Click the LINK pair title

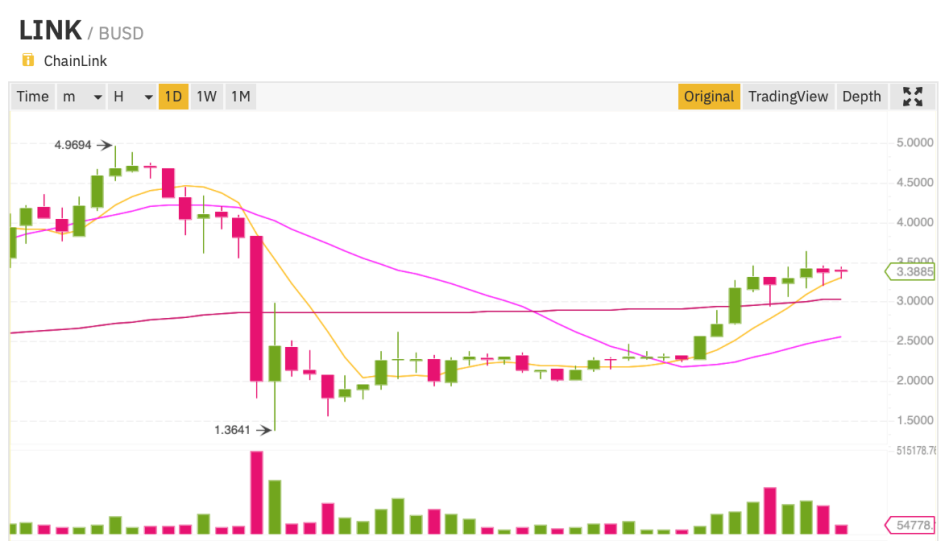tap(50, 30)
